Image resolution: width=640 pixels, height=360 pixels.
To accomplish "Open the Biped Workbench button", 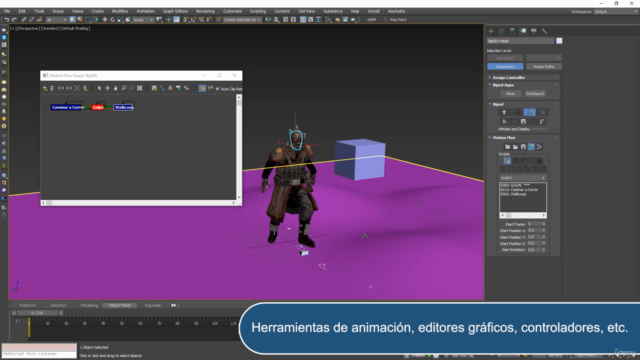I will click(535, 93).
